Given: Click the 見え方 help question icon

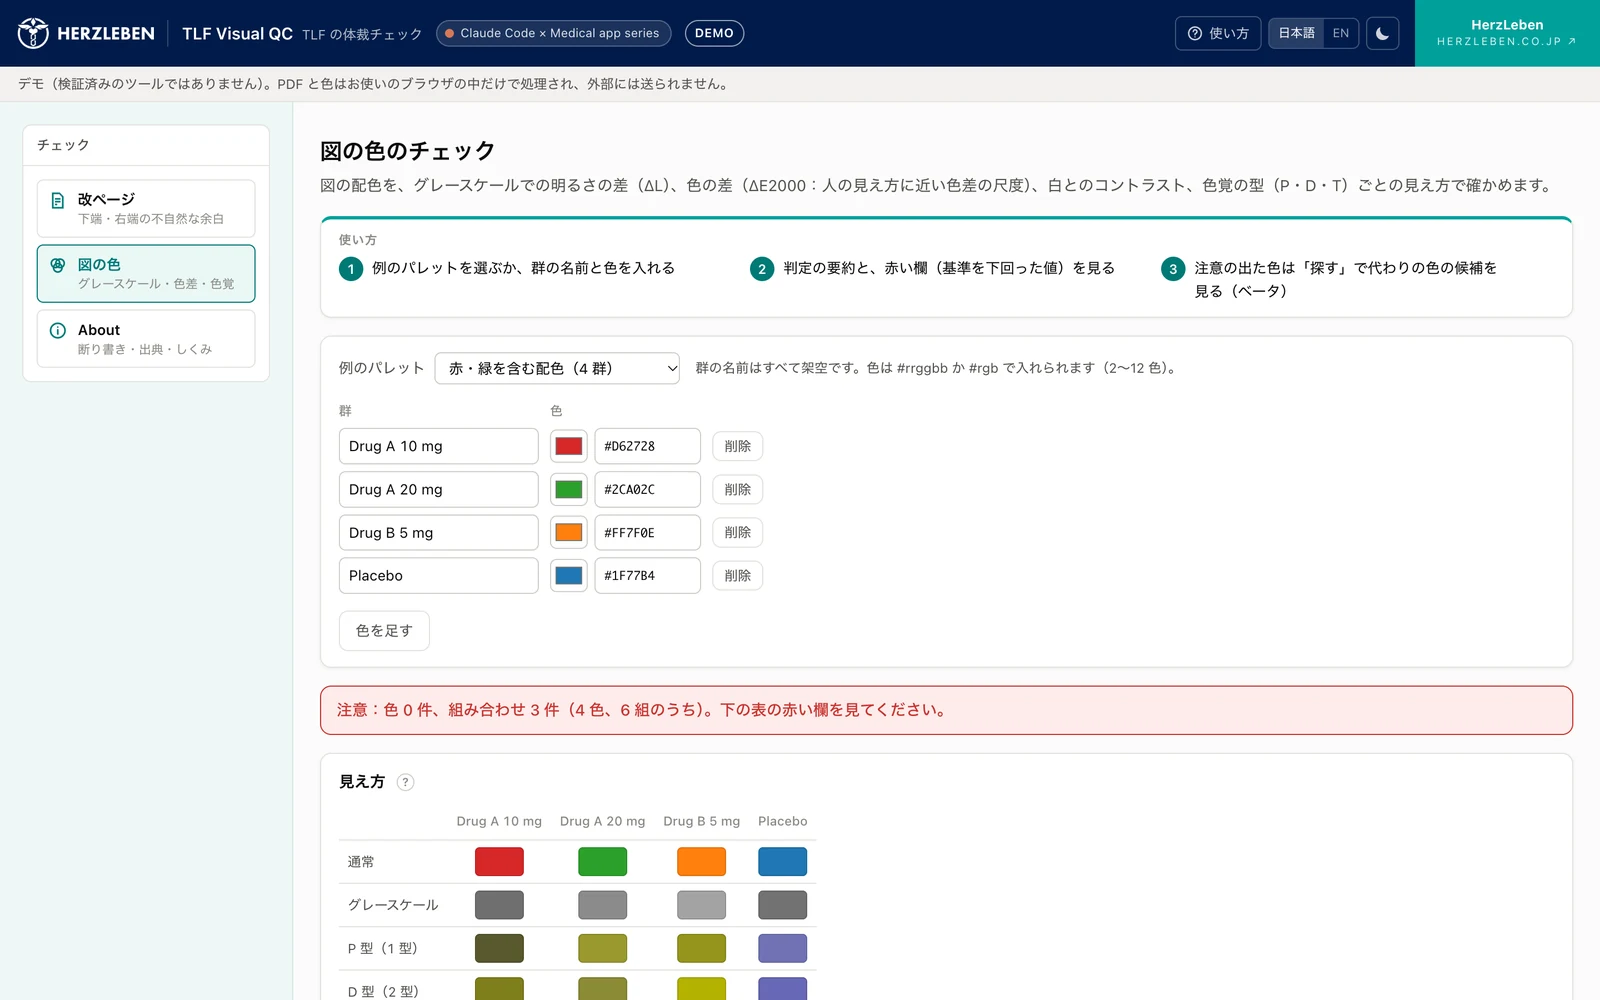Looking at the screenshot, I should pyautogui.click(x=405, y=782).
